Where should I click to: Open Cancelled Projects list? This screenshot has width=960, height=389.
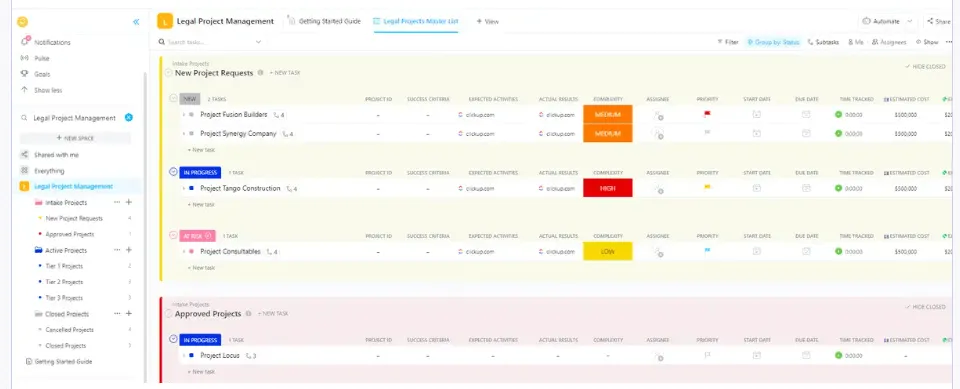(70, 330)
